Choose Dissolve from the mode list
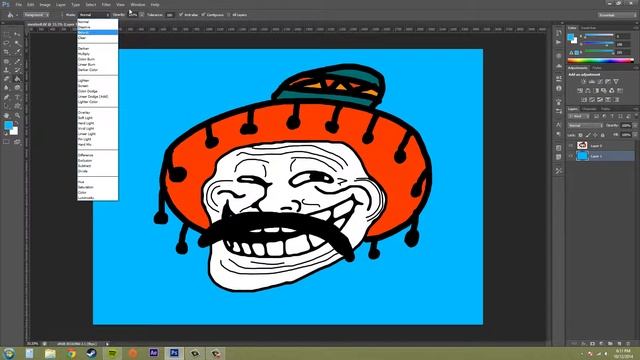This screenshot has height=360, width=640. click(84, 27)
